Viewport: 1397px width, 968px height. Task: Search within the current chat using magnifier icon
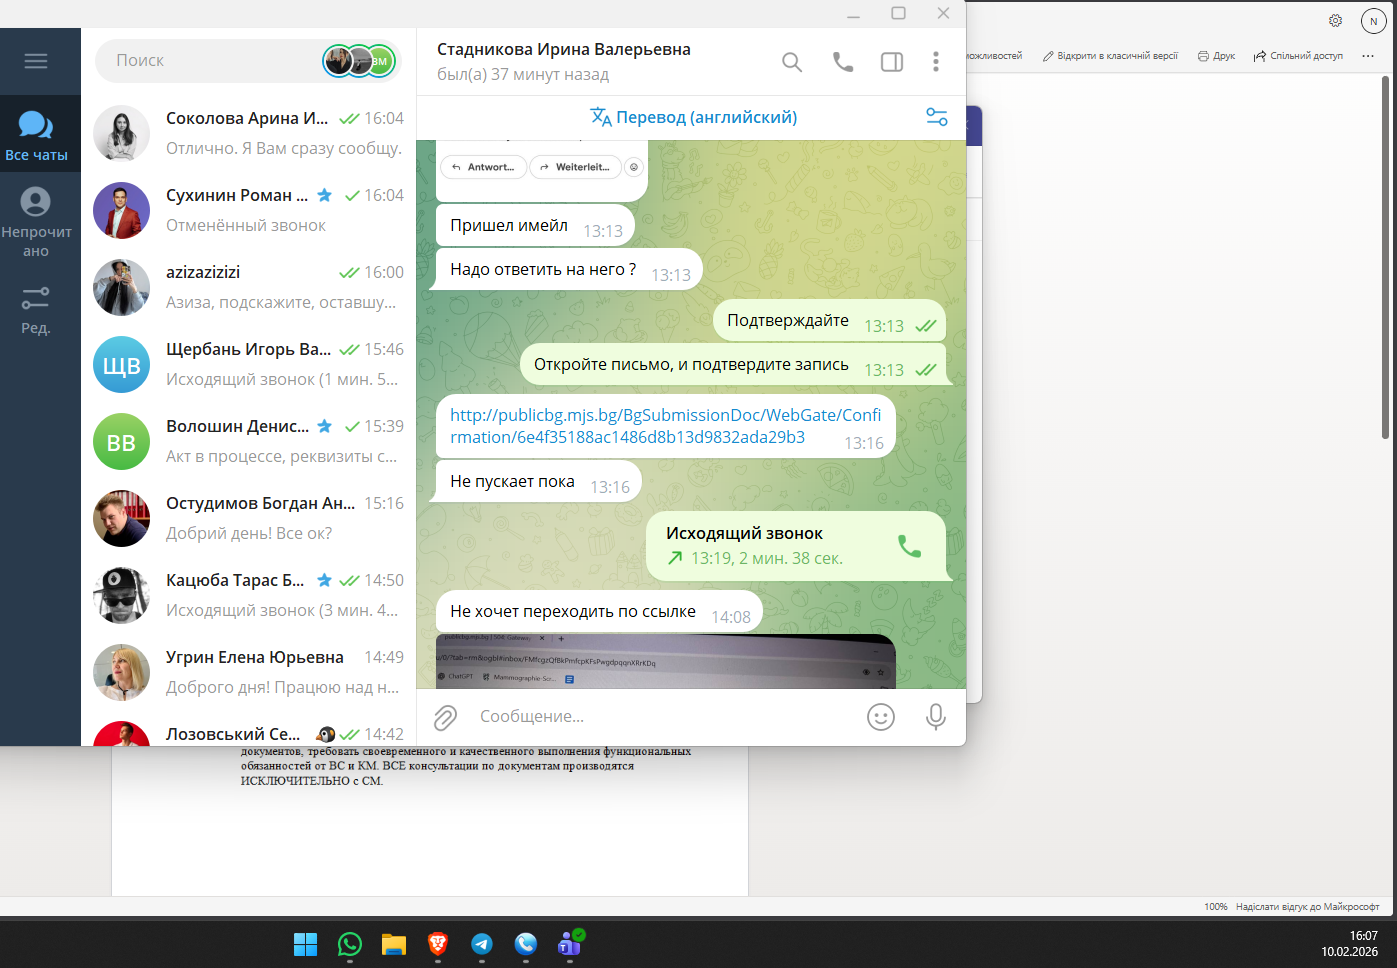[x=792, y=62]
